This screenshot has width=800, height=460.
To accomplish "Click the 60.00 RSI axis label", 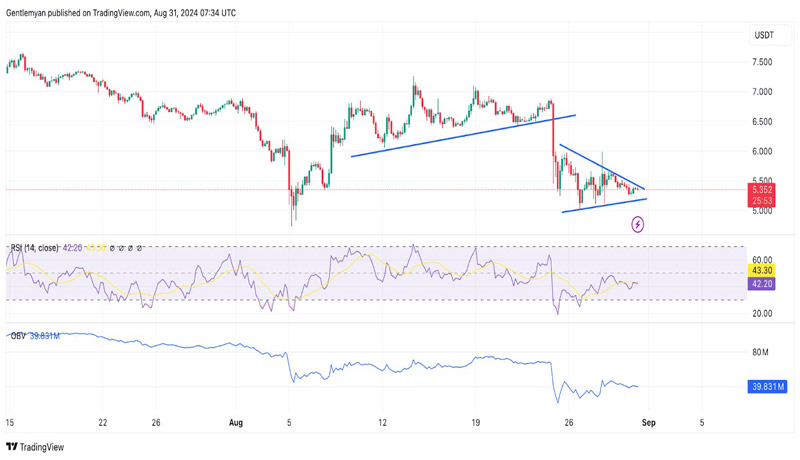I will [x=762, y=260].
